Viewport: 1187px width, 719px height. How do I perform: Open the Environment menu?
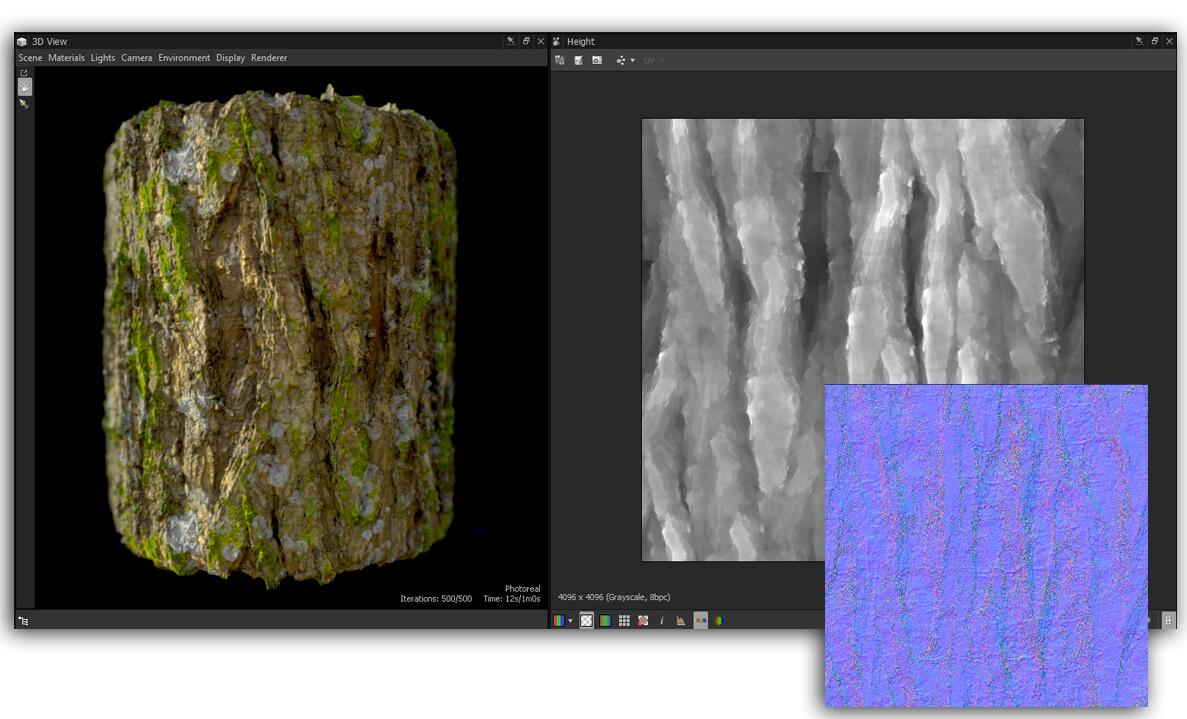[184, 58]
